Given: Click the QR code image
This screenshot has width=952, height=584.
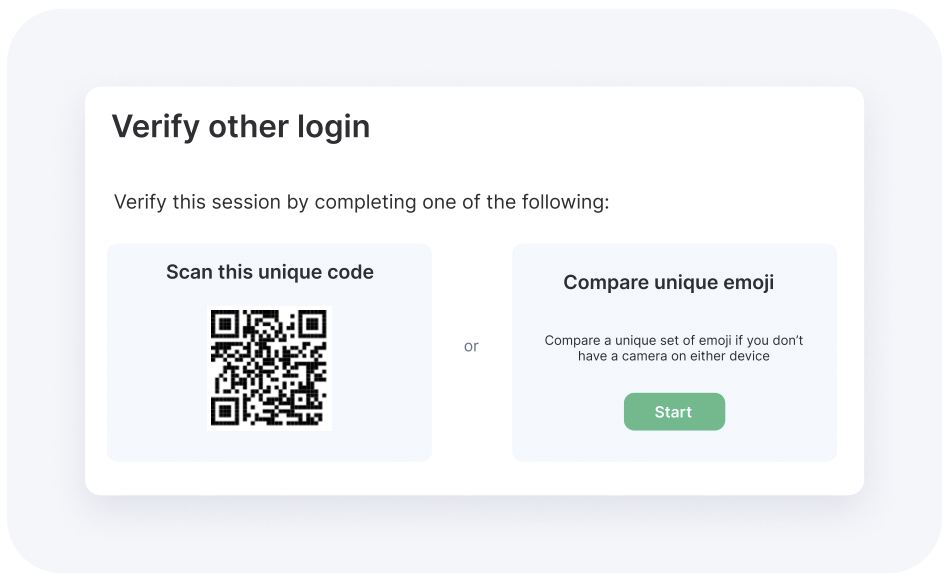Looking at the screenshot, I should click(269, 368).
